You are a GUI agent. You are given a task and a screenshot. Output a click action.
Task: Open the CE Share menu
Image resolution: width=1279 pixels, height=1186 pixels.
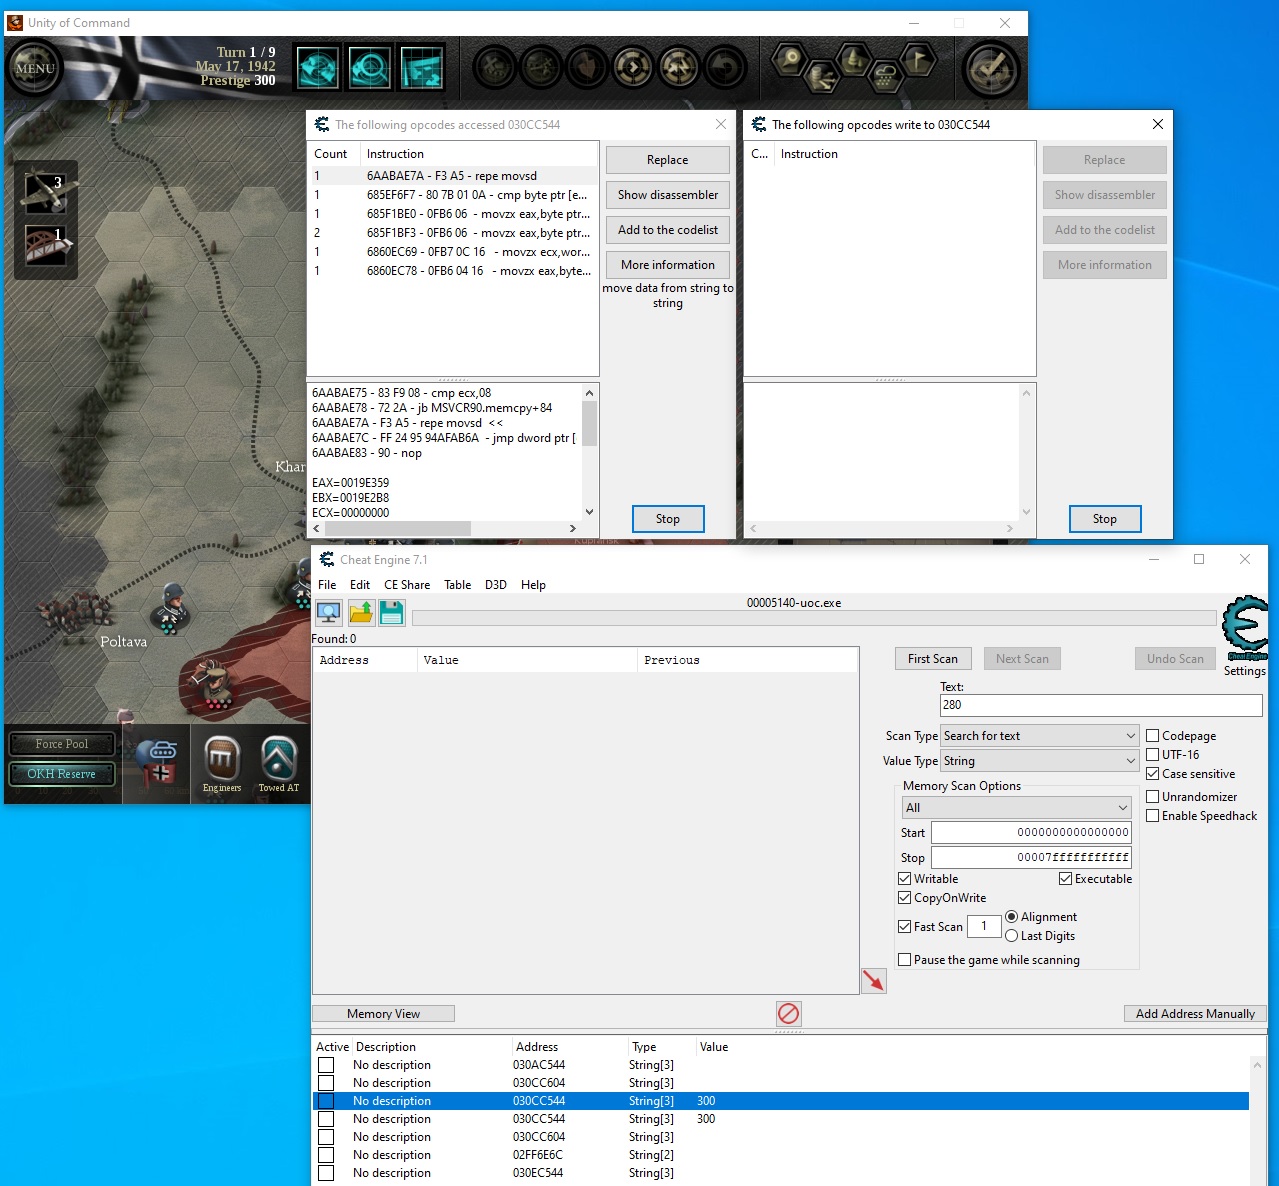tap(407, 585)
